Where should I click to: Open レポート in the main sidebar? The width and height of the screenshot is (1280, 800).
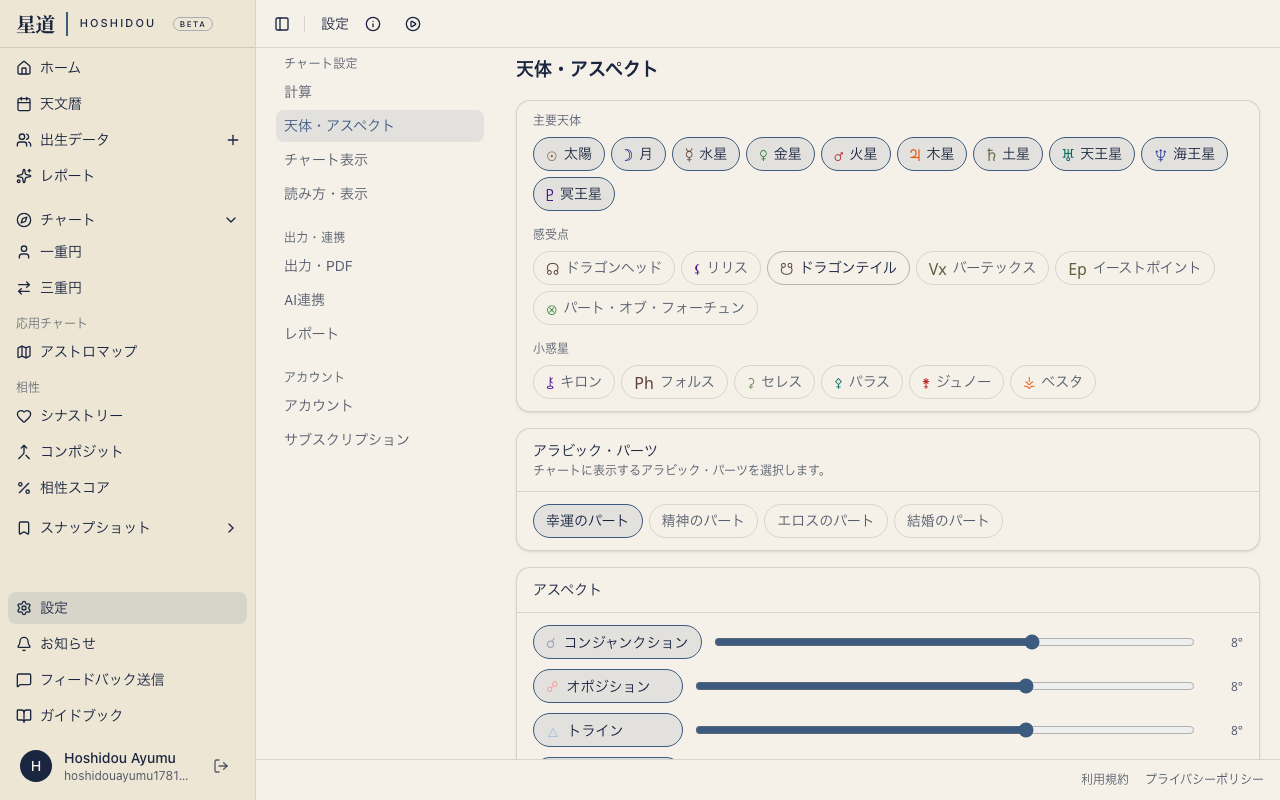pos(128,176)
